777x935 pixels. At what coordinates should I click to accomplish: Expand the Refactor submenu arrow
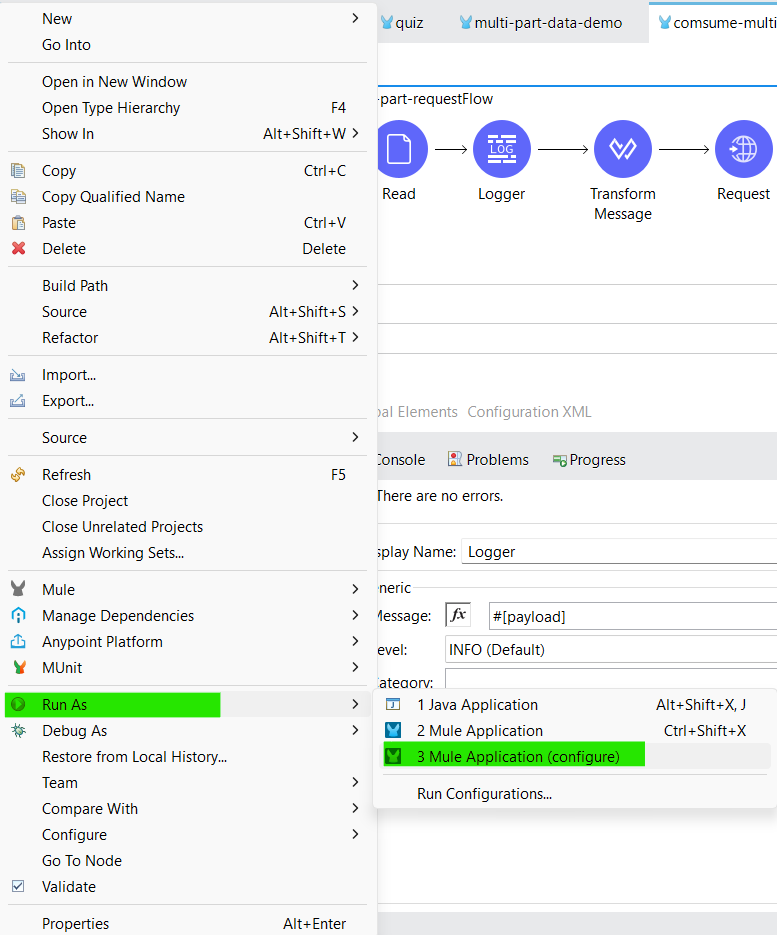point(355,338)
